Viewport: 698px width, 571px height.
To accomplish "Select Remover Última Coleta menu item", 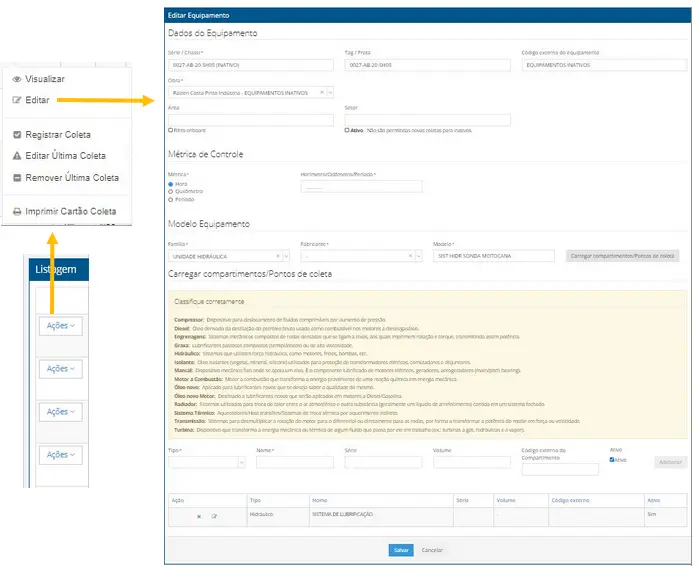I will coord(72,178).
